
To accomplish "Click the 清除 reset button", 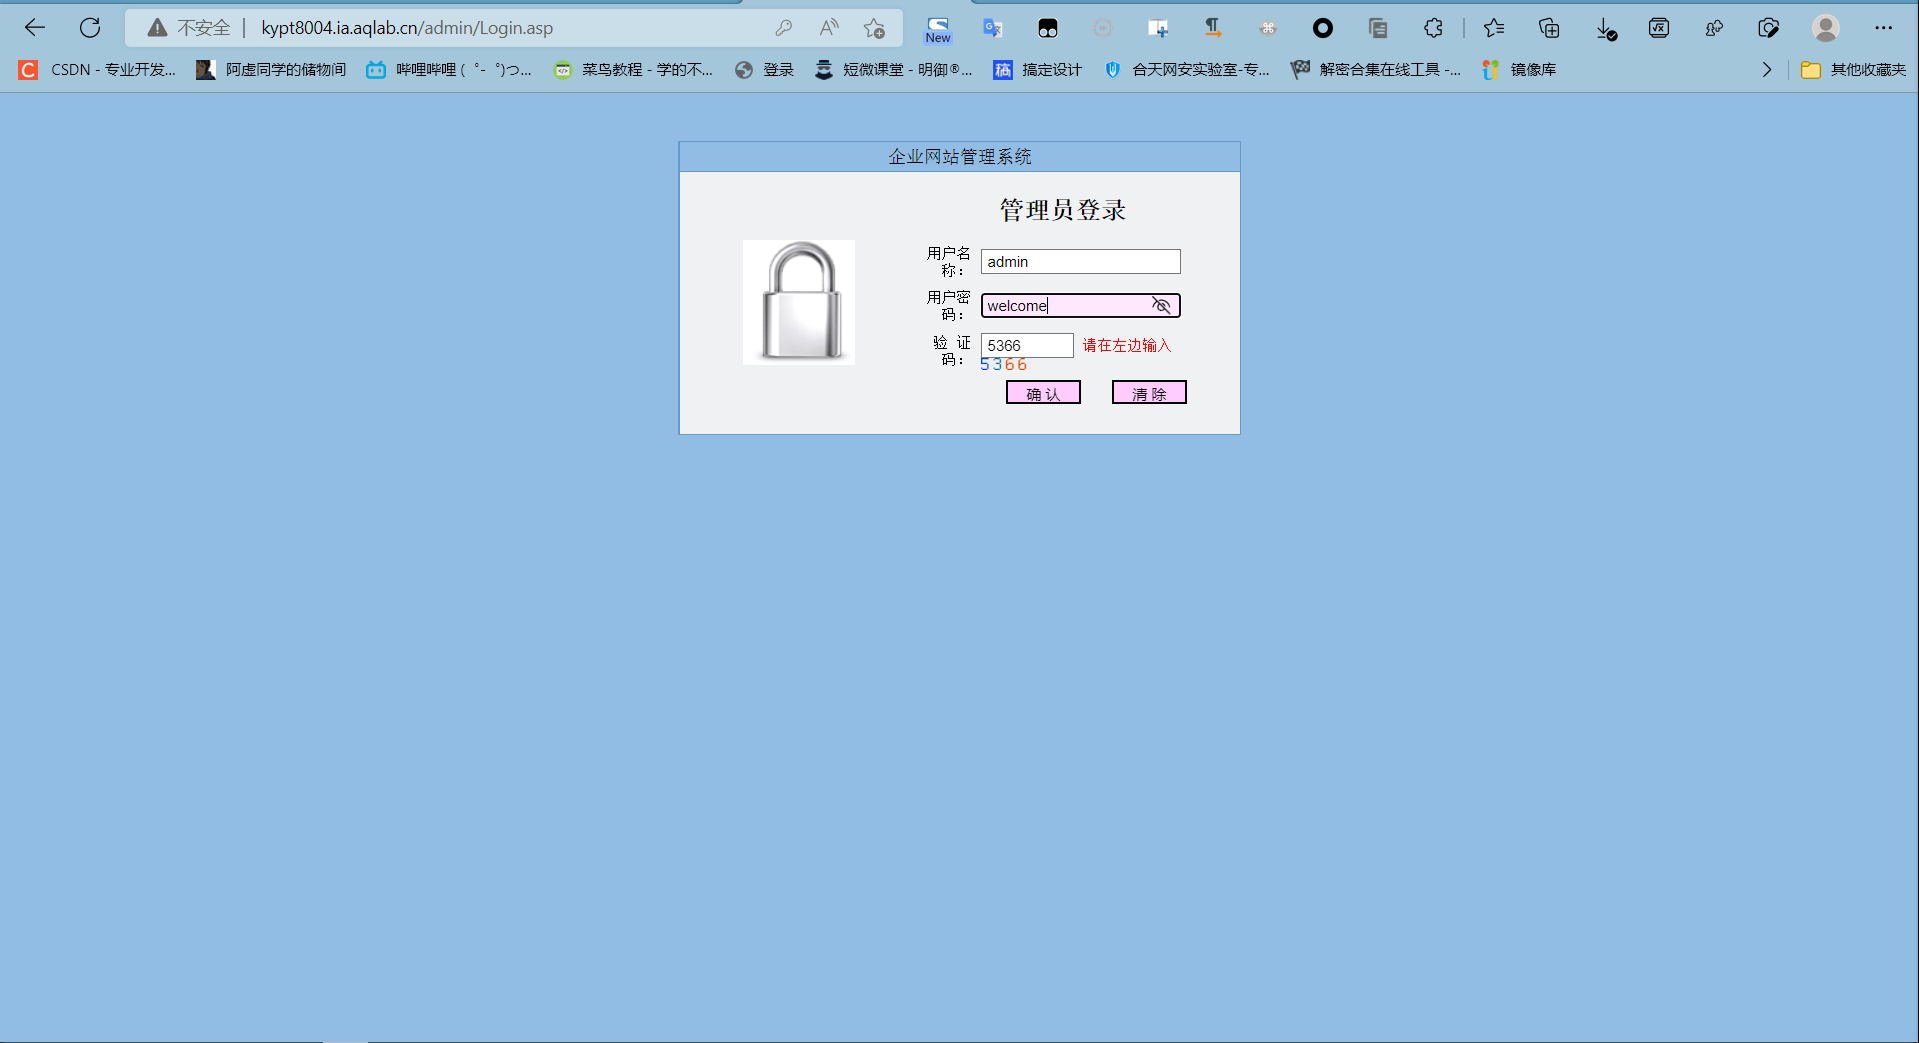I will pos(1149,393).
